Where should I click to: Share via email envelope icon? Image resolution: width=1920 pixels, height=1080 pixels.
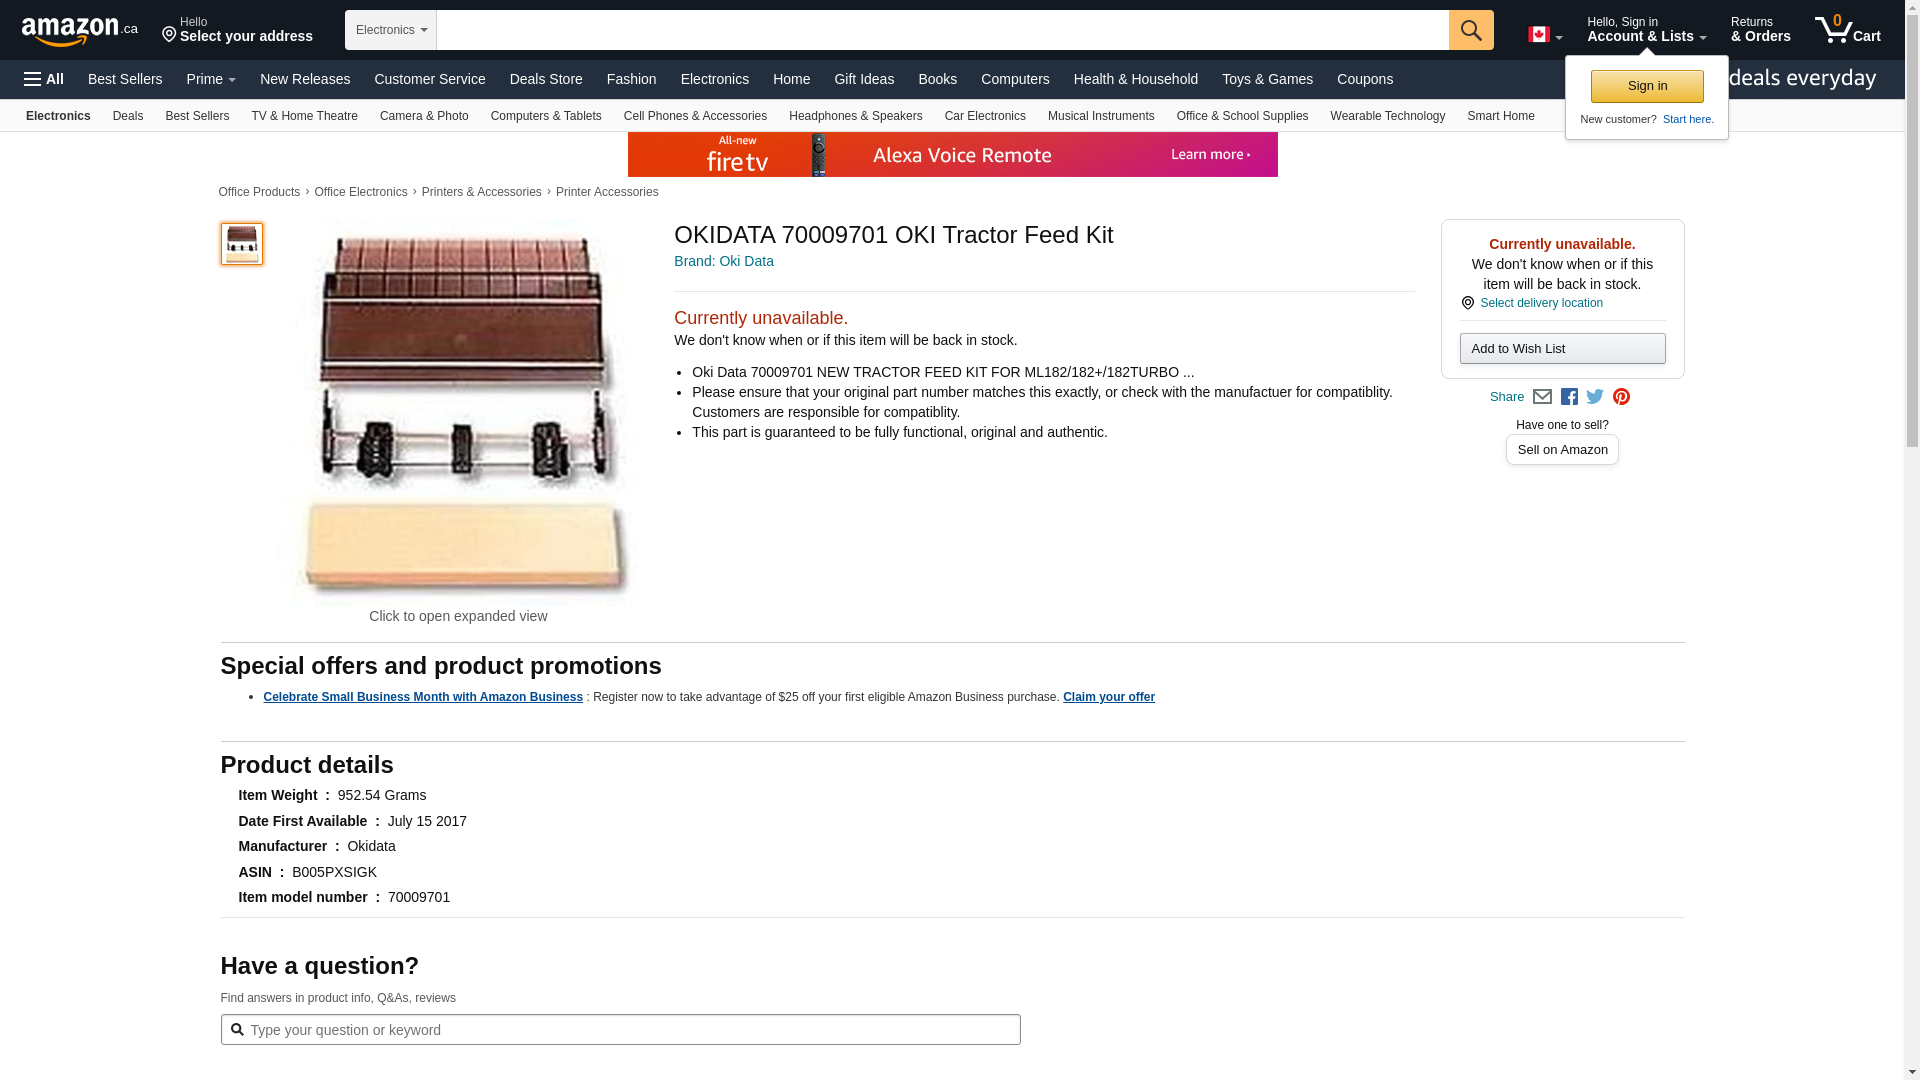(1542, 397)
